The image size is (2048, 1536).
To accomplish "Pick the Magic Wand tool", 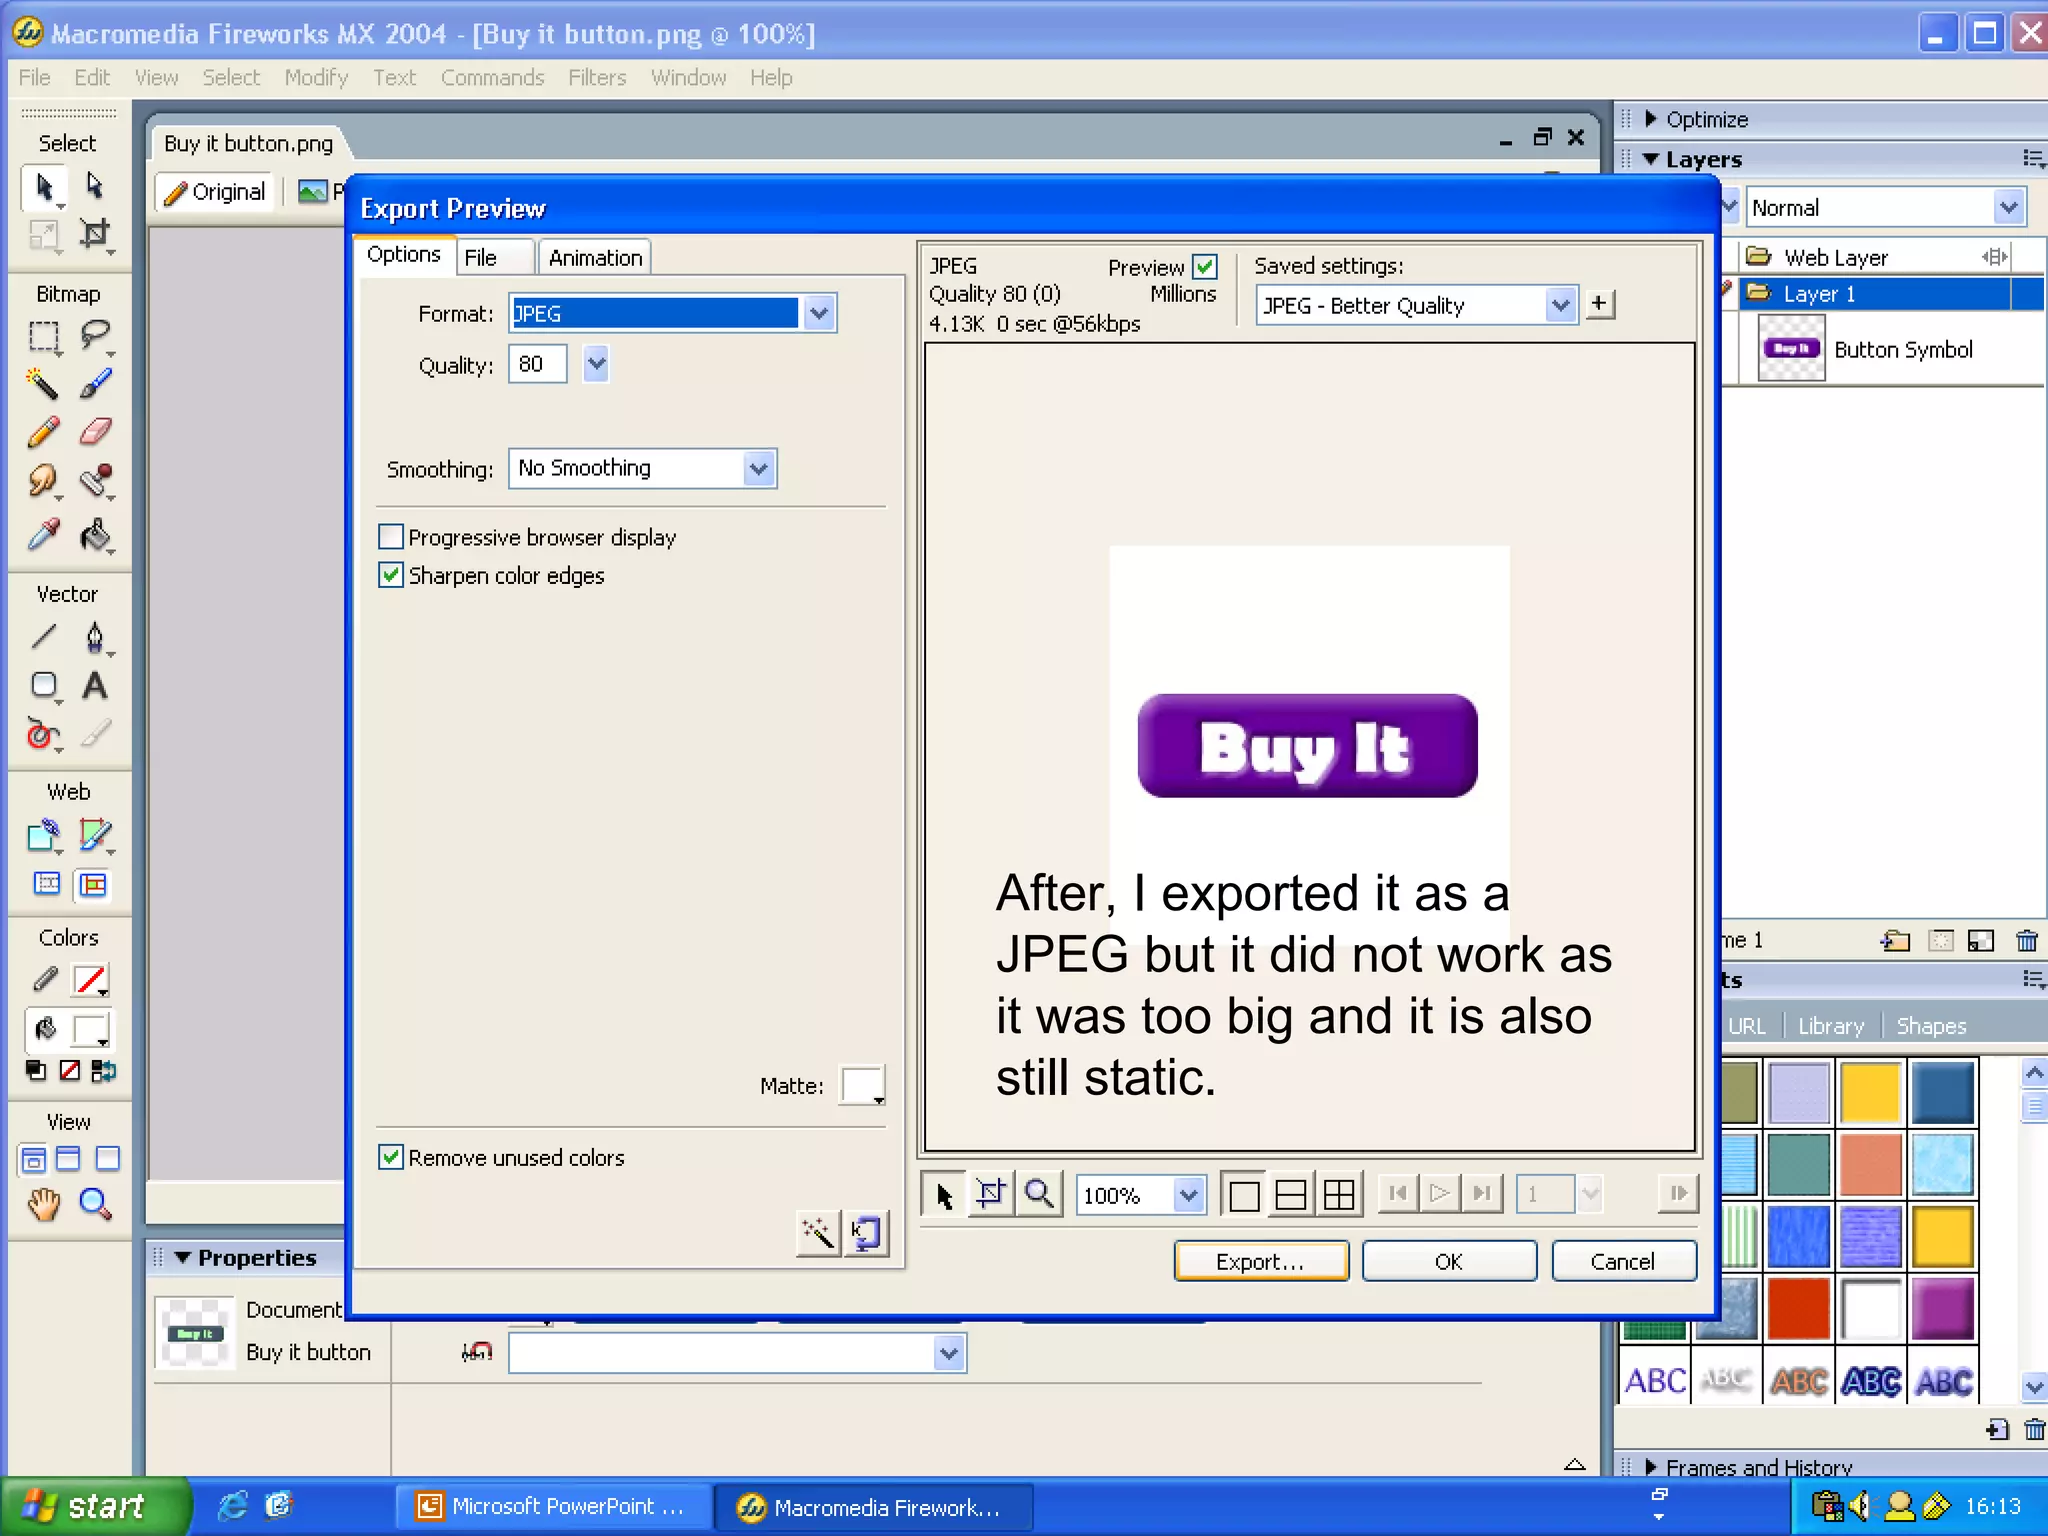I will [x=42, y=384].
